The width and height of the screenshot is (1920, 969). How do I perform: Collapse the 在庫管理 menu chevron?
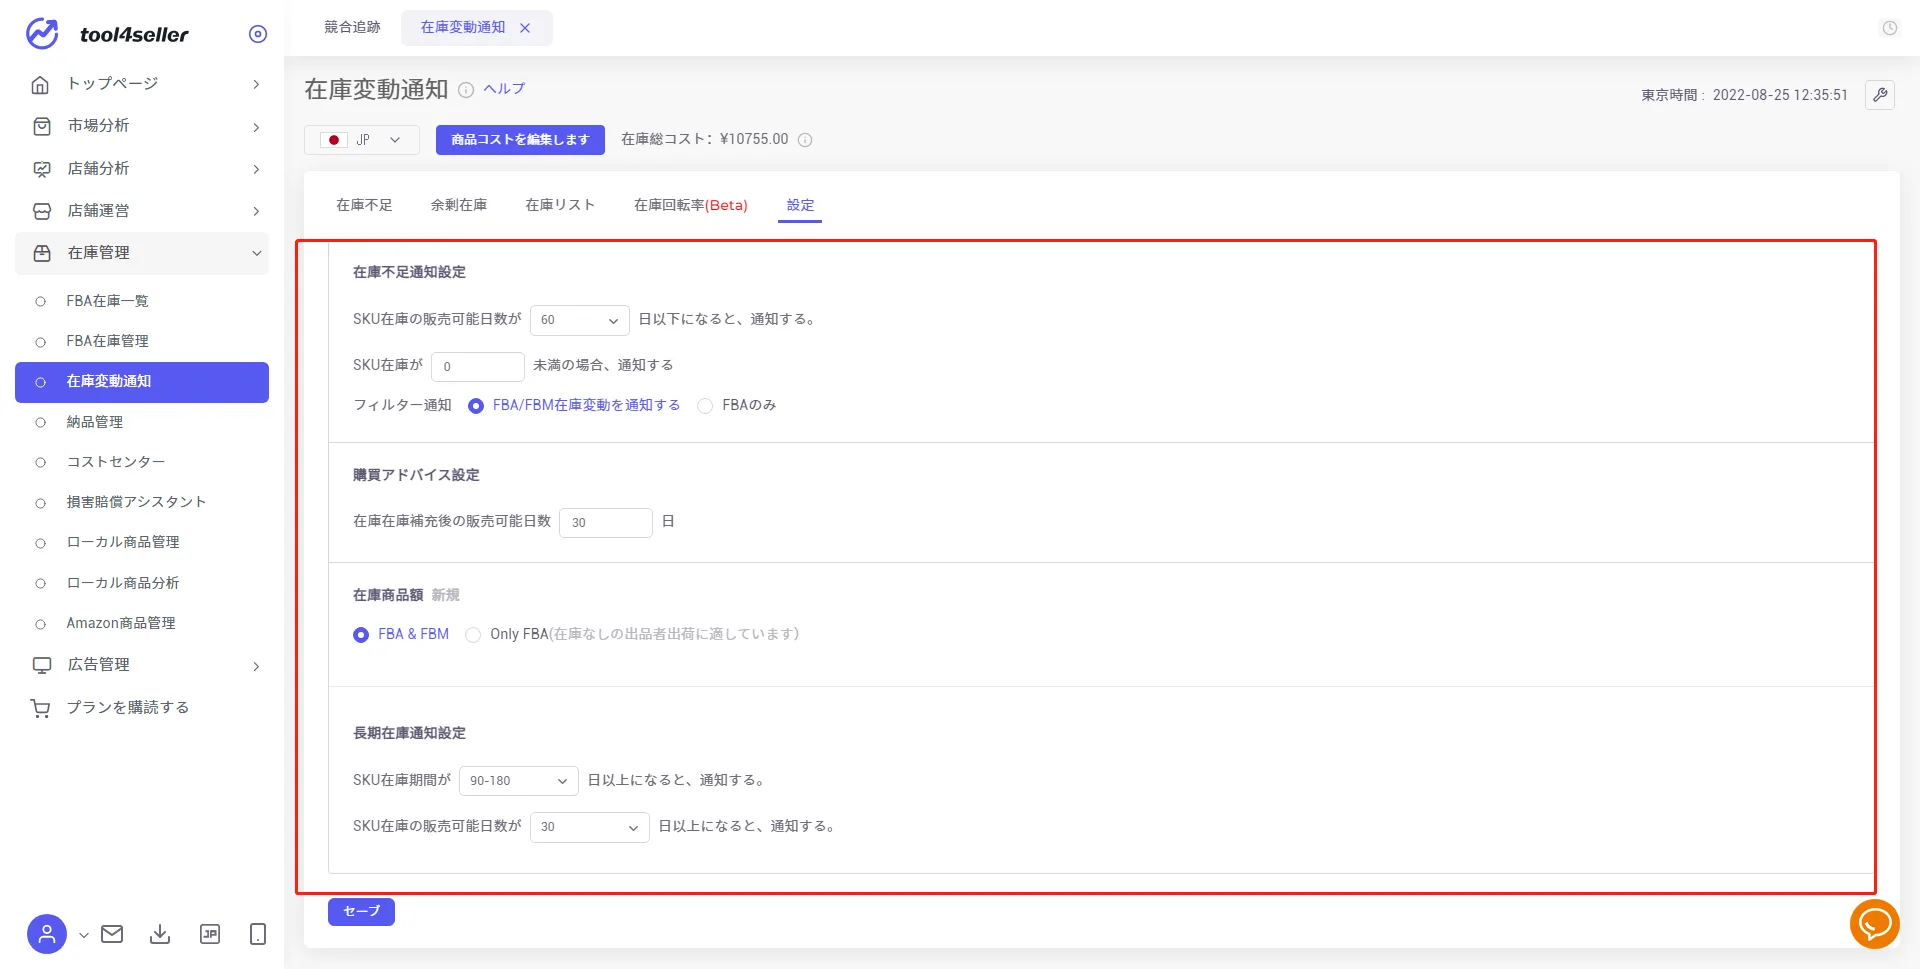(x=256, y=253)
